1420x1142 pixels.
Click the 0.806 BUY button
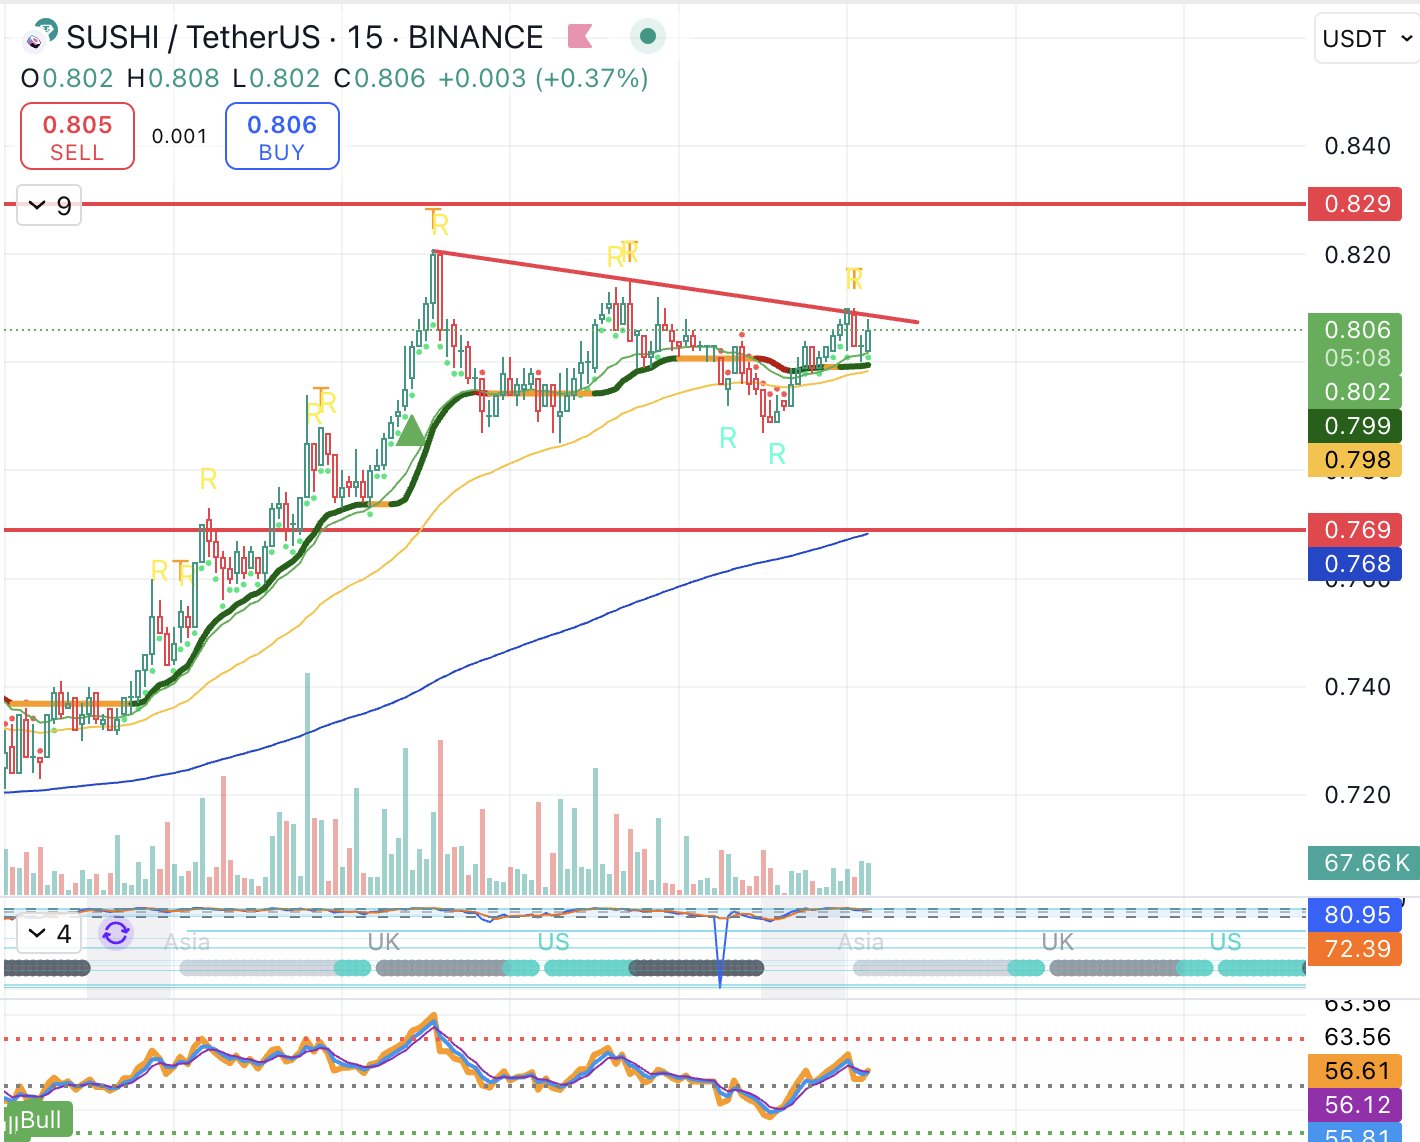pyautogui.click(x=282, y=137)
